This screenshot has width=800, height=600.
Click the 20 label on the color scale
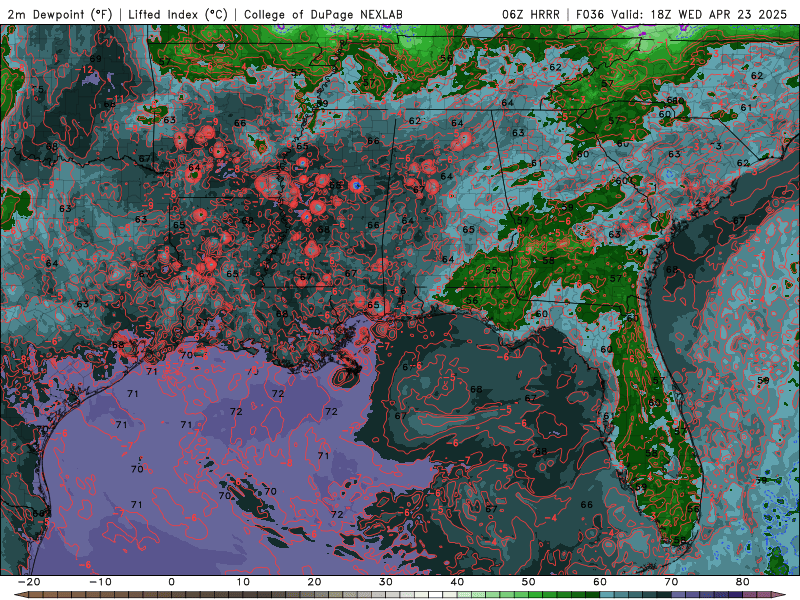(314, 582)
